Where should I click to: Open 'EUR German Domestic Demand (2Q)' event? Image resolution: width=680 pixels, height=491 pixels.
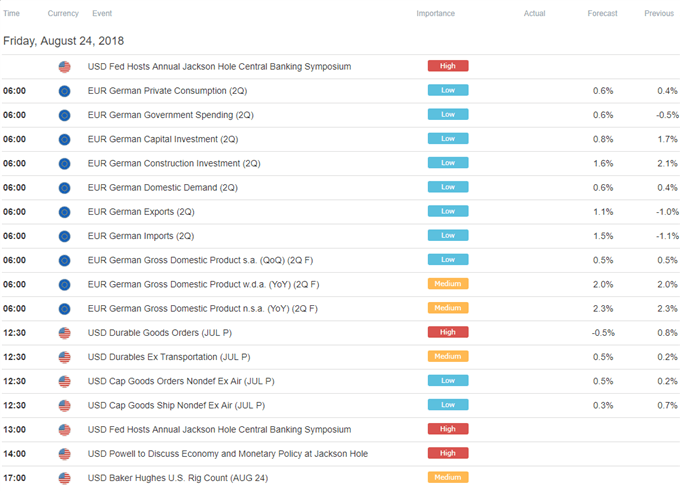(x=163, y=188)
